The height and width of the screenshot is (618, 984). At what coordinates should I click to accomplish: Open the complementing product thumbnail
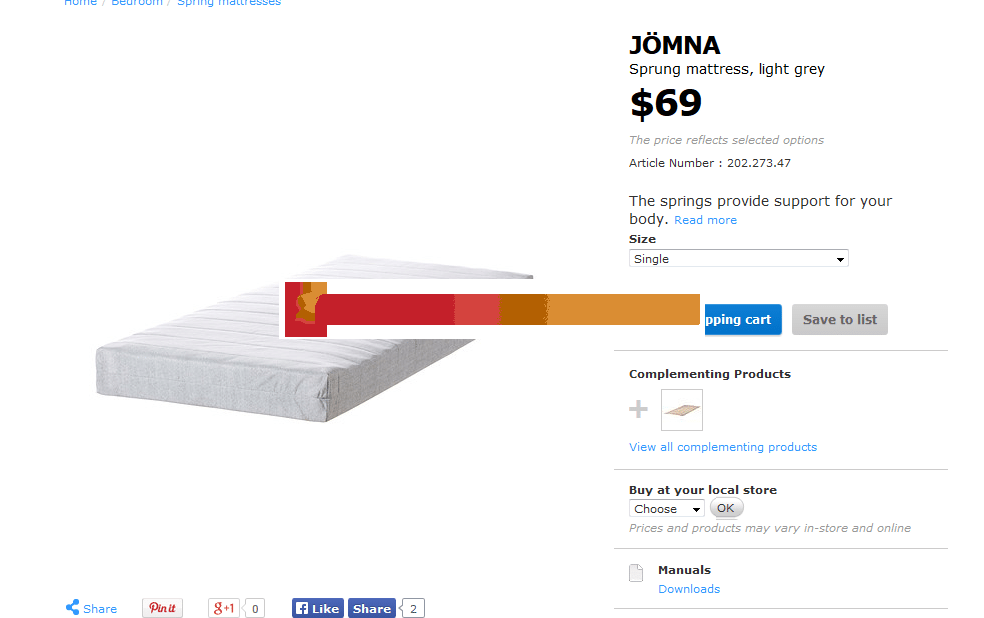[682, 410]
